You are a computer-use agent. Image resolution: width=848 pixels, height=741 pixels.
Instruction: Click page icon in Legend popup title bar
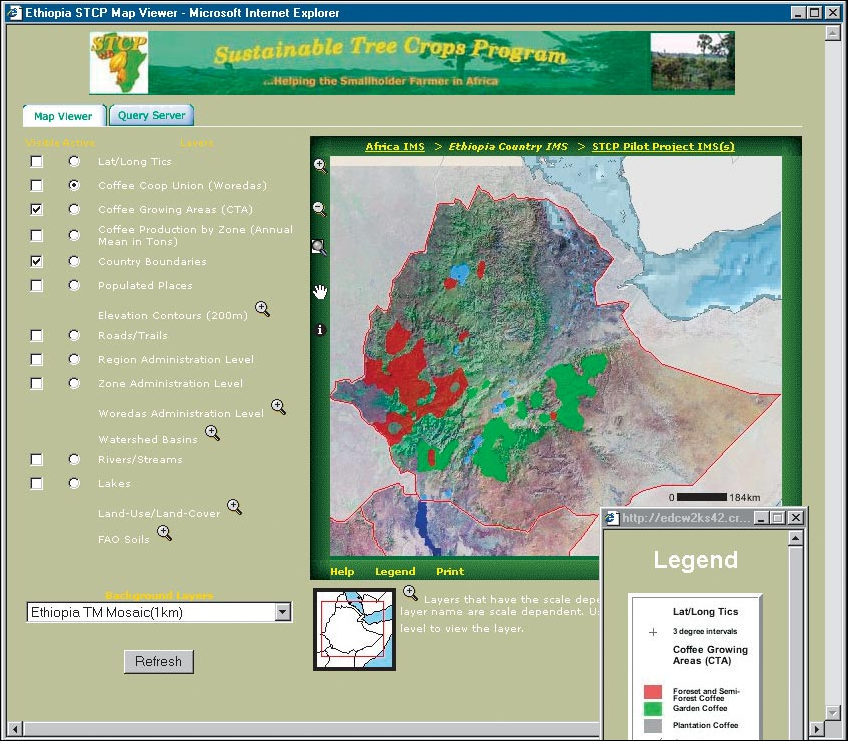click(x=613, y=518)
